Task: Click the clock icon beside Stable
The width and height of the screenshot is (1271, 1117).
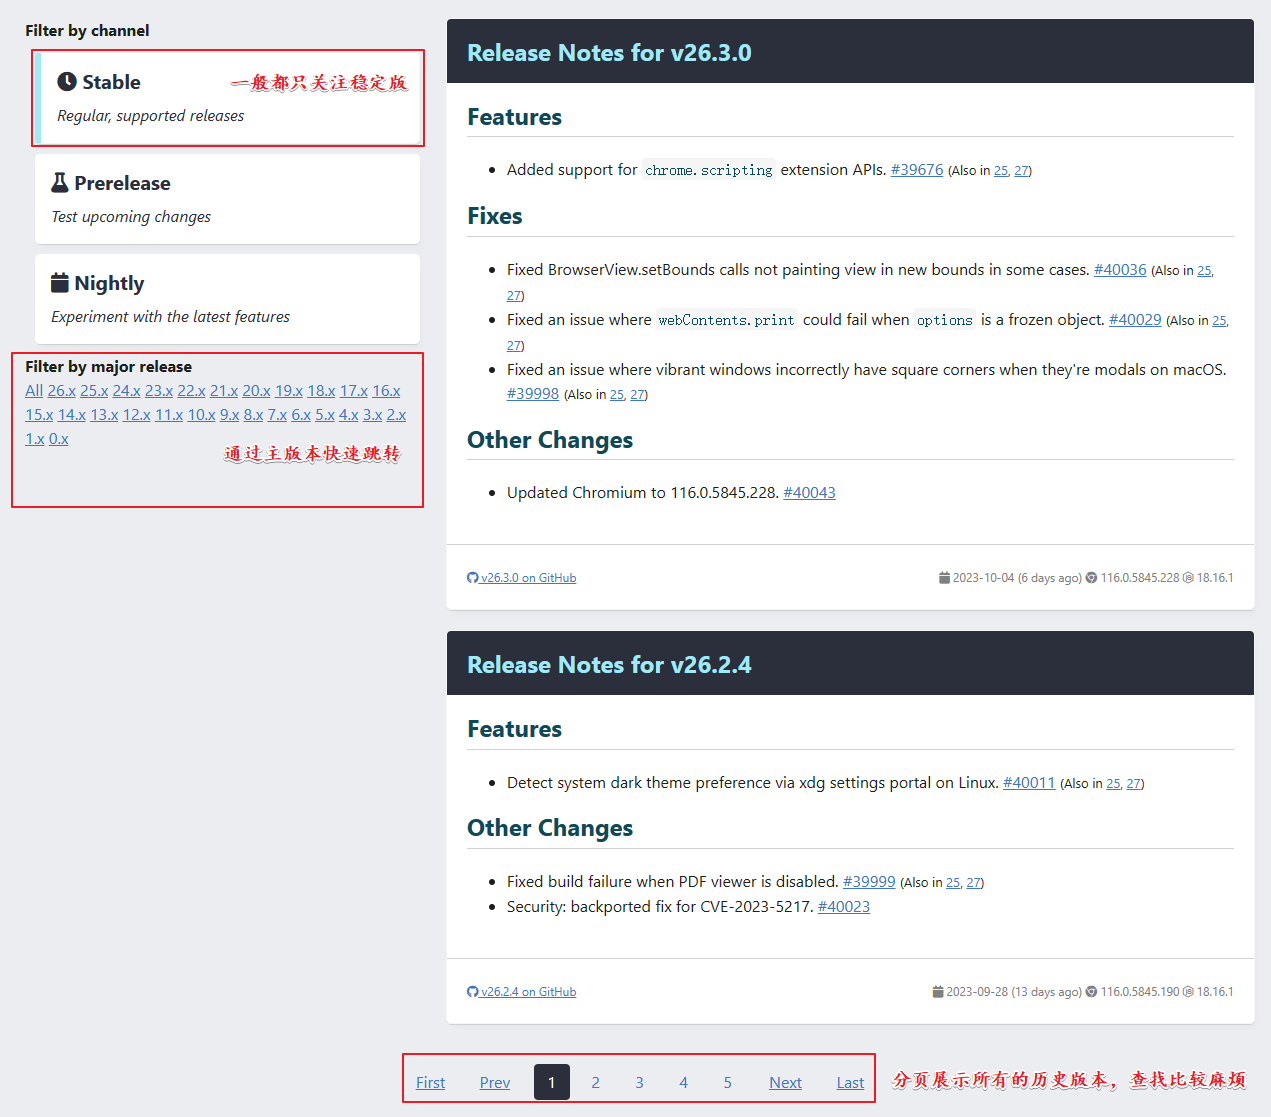Action: 67,82
